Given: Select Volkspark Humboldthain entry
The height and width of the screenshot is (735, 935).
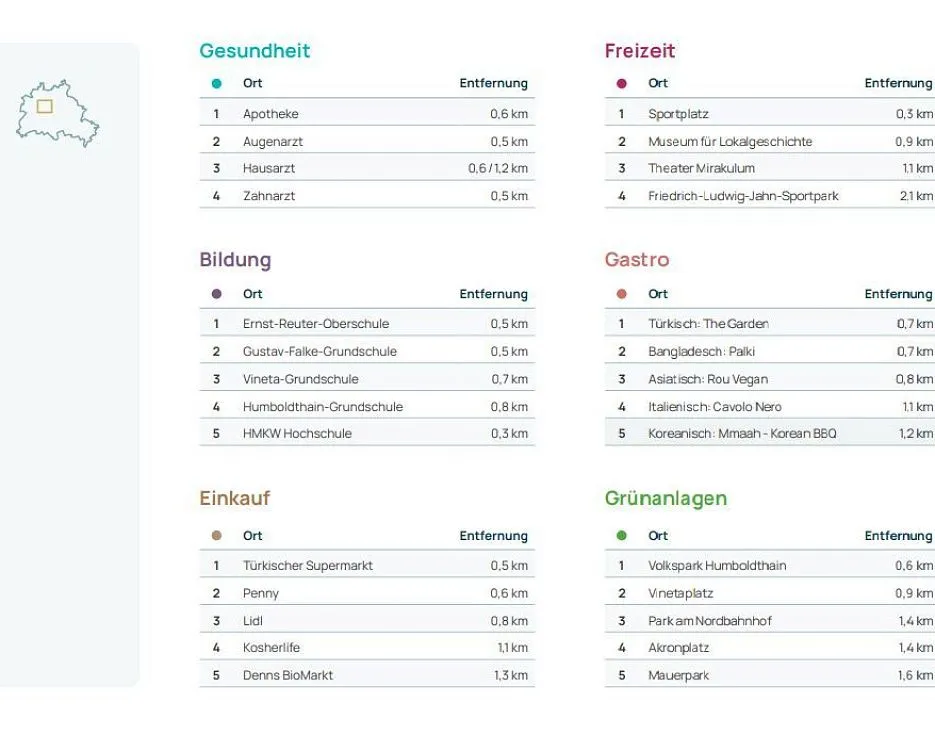Looking at the screenshot, I should [x=717, y=566].
